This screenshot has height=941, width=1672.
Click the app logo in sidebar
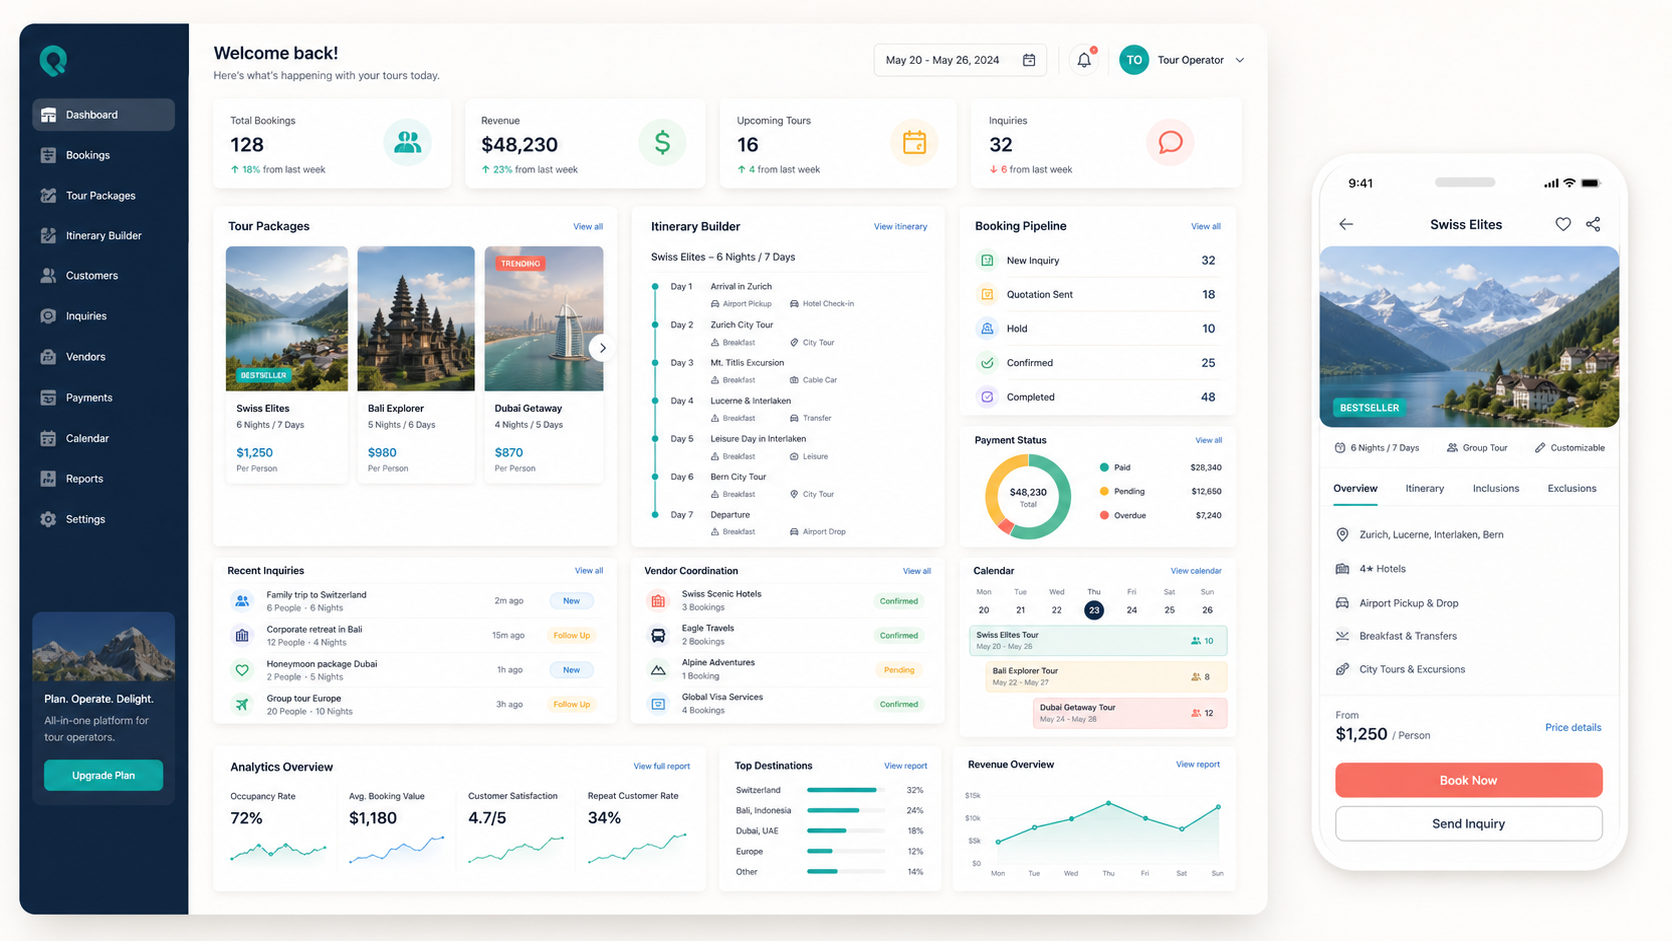[x=53, y=61]
